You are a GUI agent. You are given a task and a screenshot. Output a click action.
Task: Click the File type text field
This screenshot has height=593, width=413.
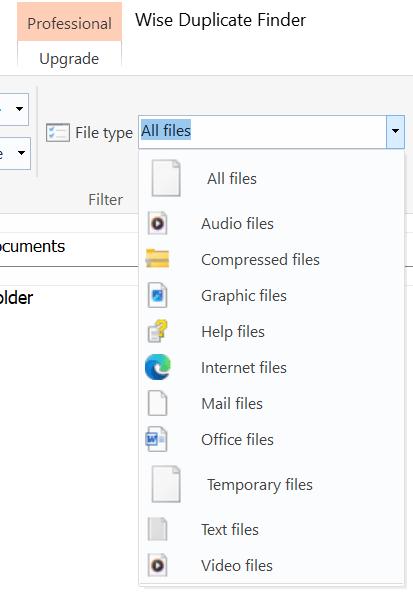point(262,132)
